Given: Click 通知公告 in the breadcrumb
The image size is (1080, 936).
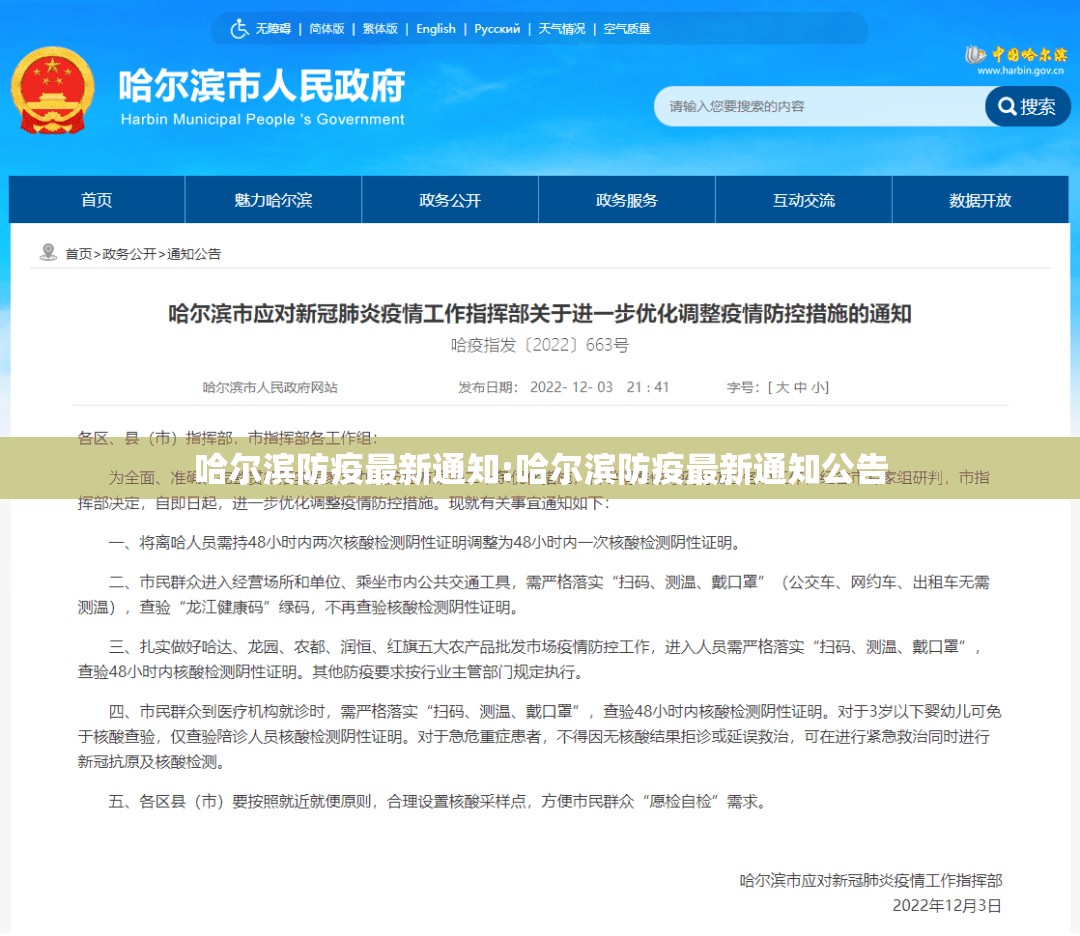Looking at the screenshot, I should pos(194,254).
